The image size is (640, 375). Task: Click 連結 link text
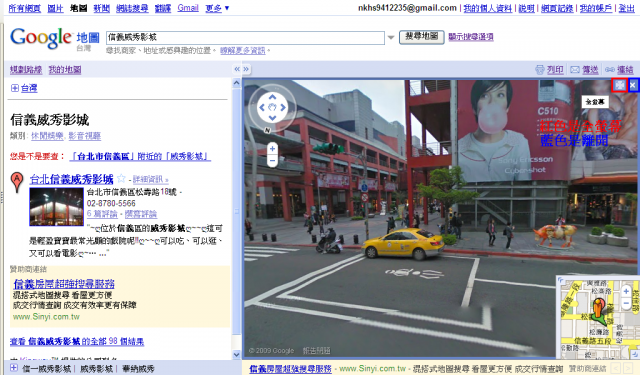click(625, 70)
